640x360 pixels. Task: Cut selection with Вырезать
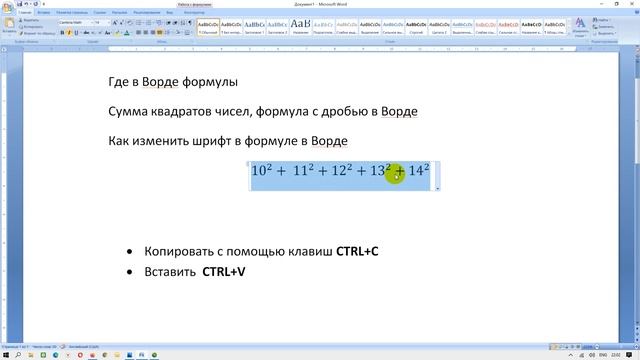tap(29, 20)
